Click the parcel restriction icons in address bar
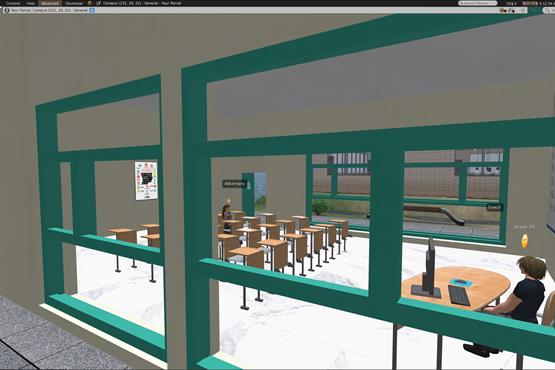 [x=507, y=11]
